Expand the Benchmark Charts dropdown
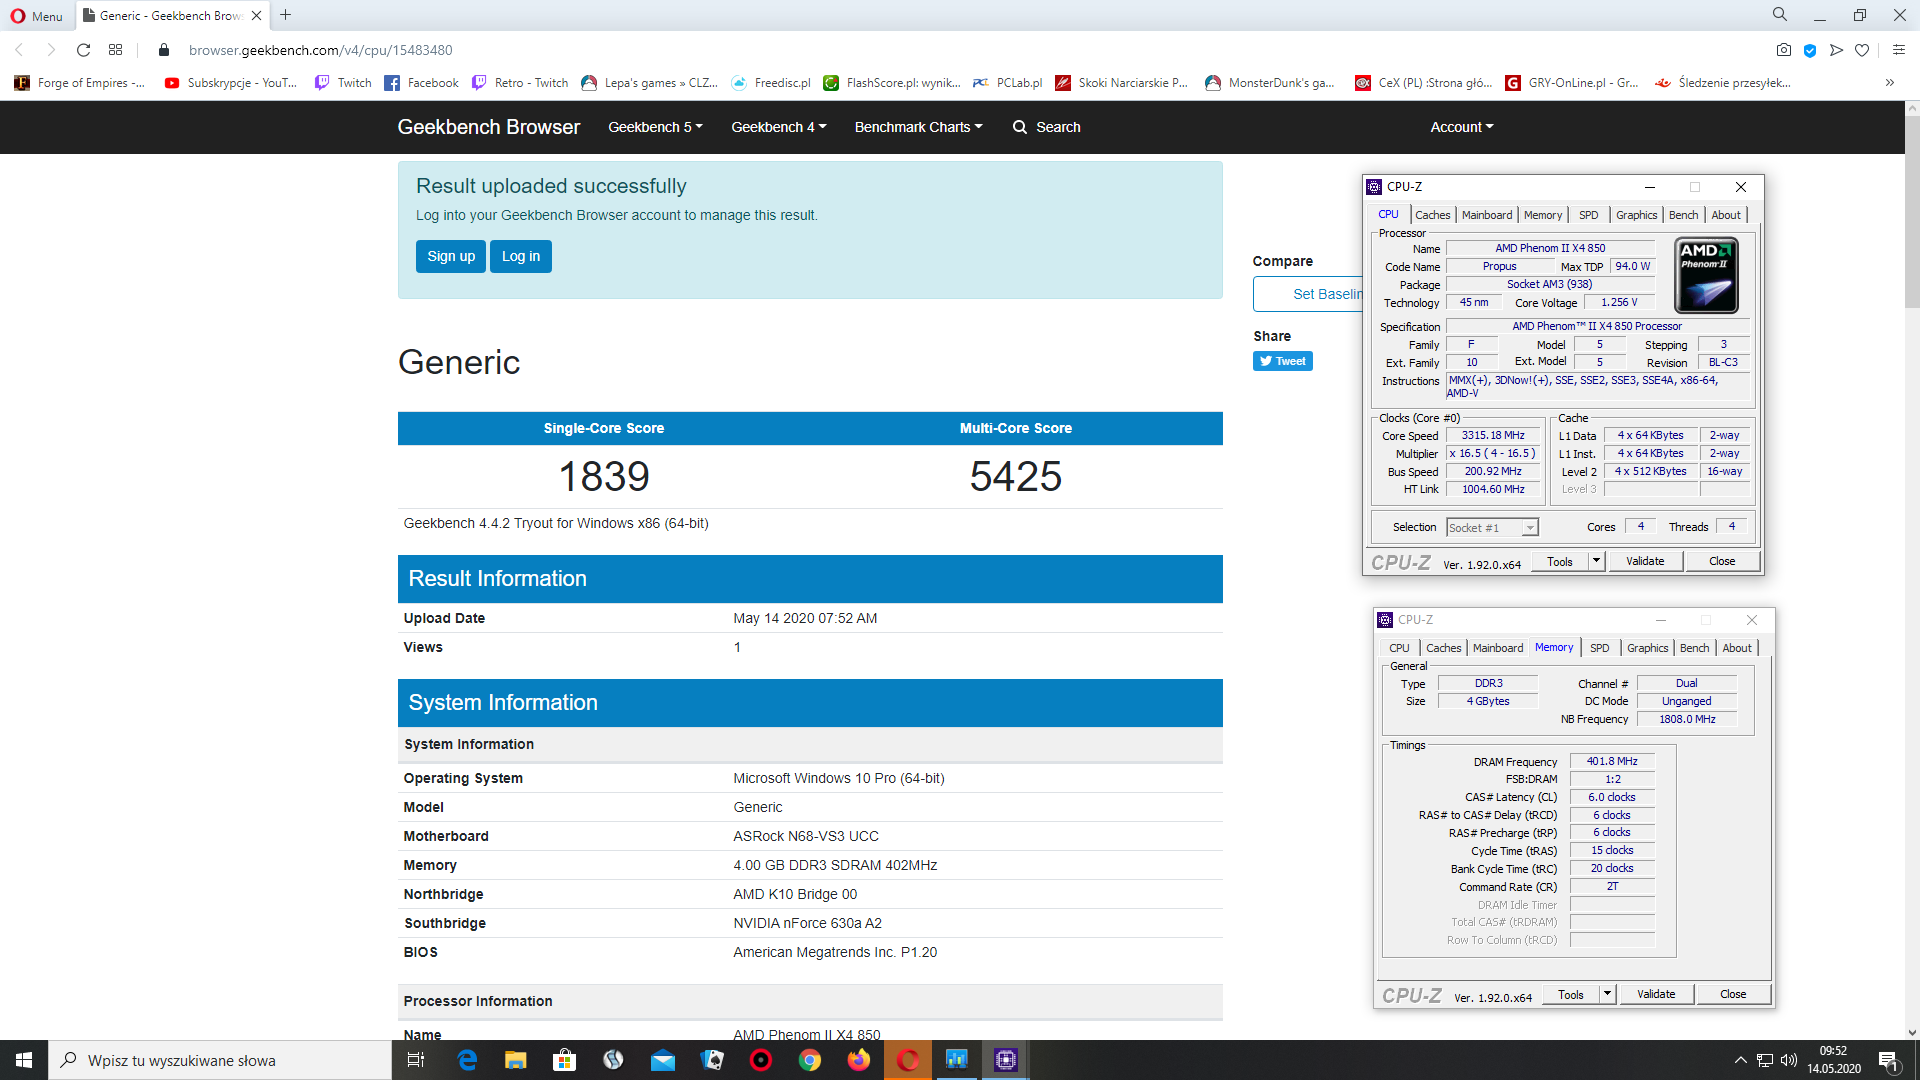This screenshot has height=1080, width=1920. 918,127
